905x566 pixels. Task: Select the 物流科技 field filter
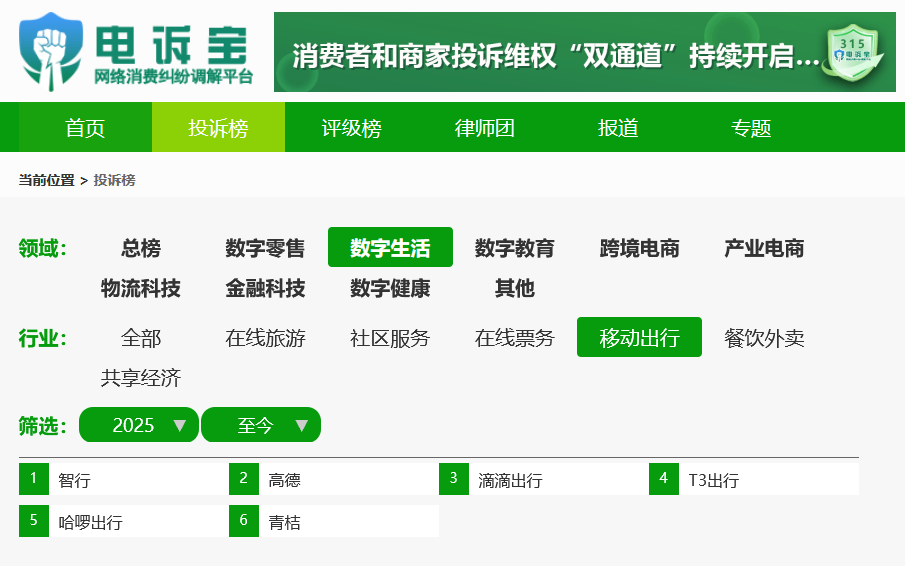(x=141, y=288)
